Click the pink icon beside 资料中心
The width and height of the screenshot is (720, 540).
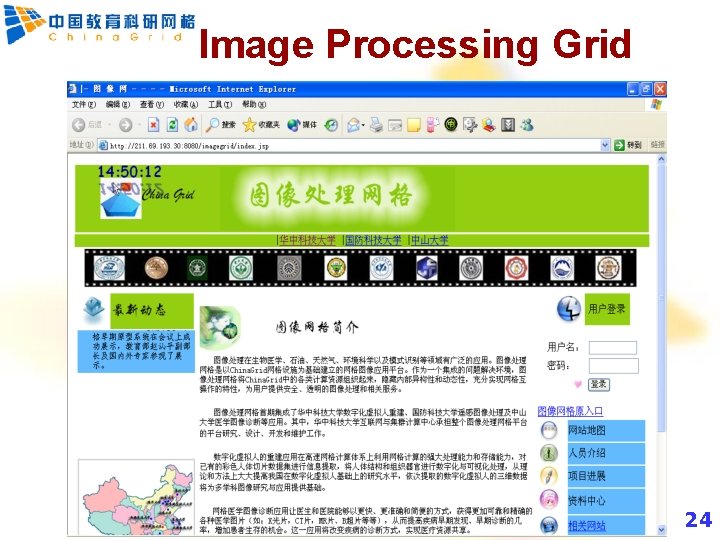[x=549, y=500]
